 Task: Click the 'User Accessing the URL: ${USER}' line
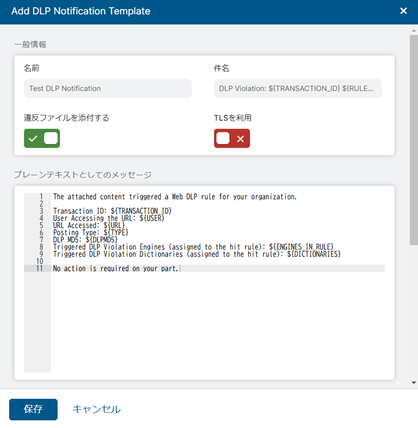coord(109,218)
